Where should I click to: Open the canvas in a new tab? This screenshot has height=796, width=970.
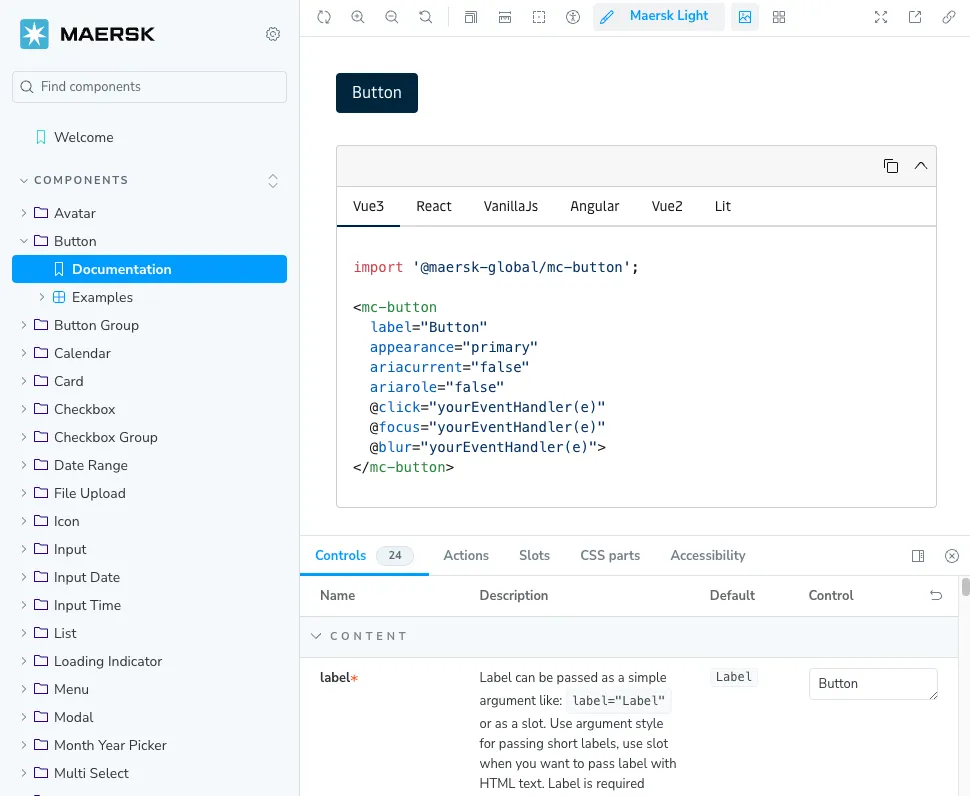coord(914,17)
